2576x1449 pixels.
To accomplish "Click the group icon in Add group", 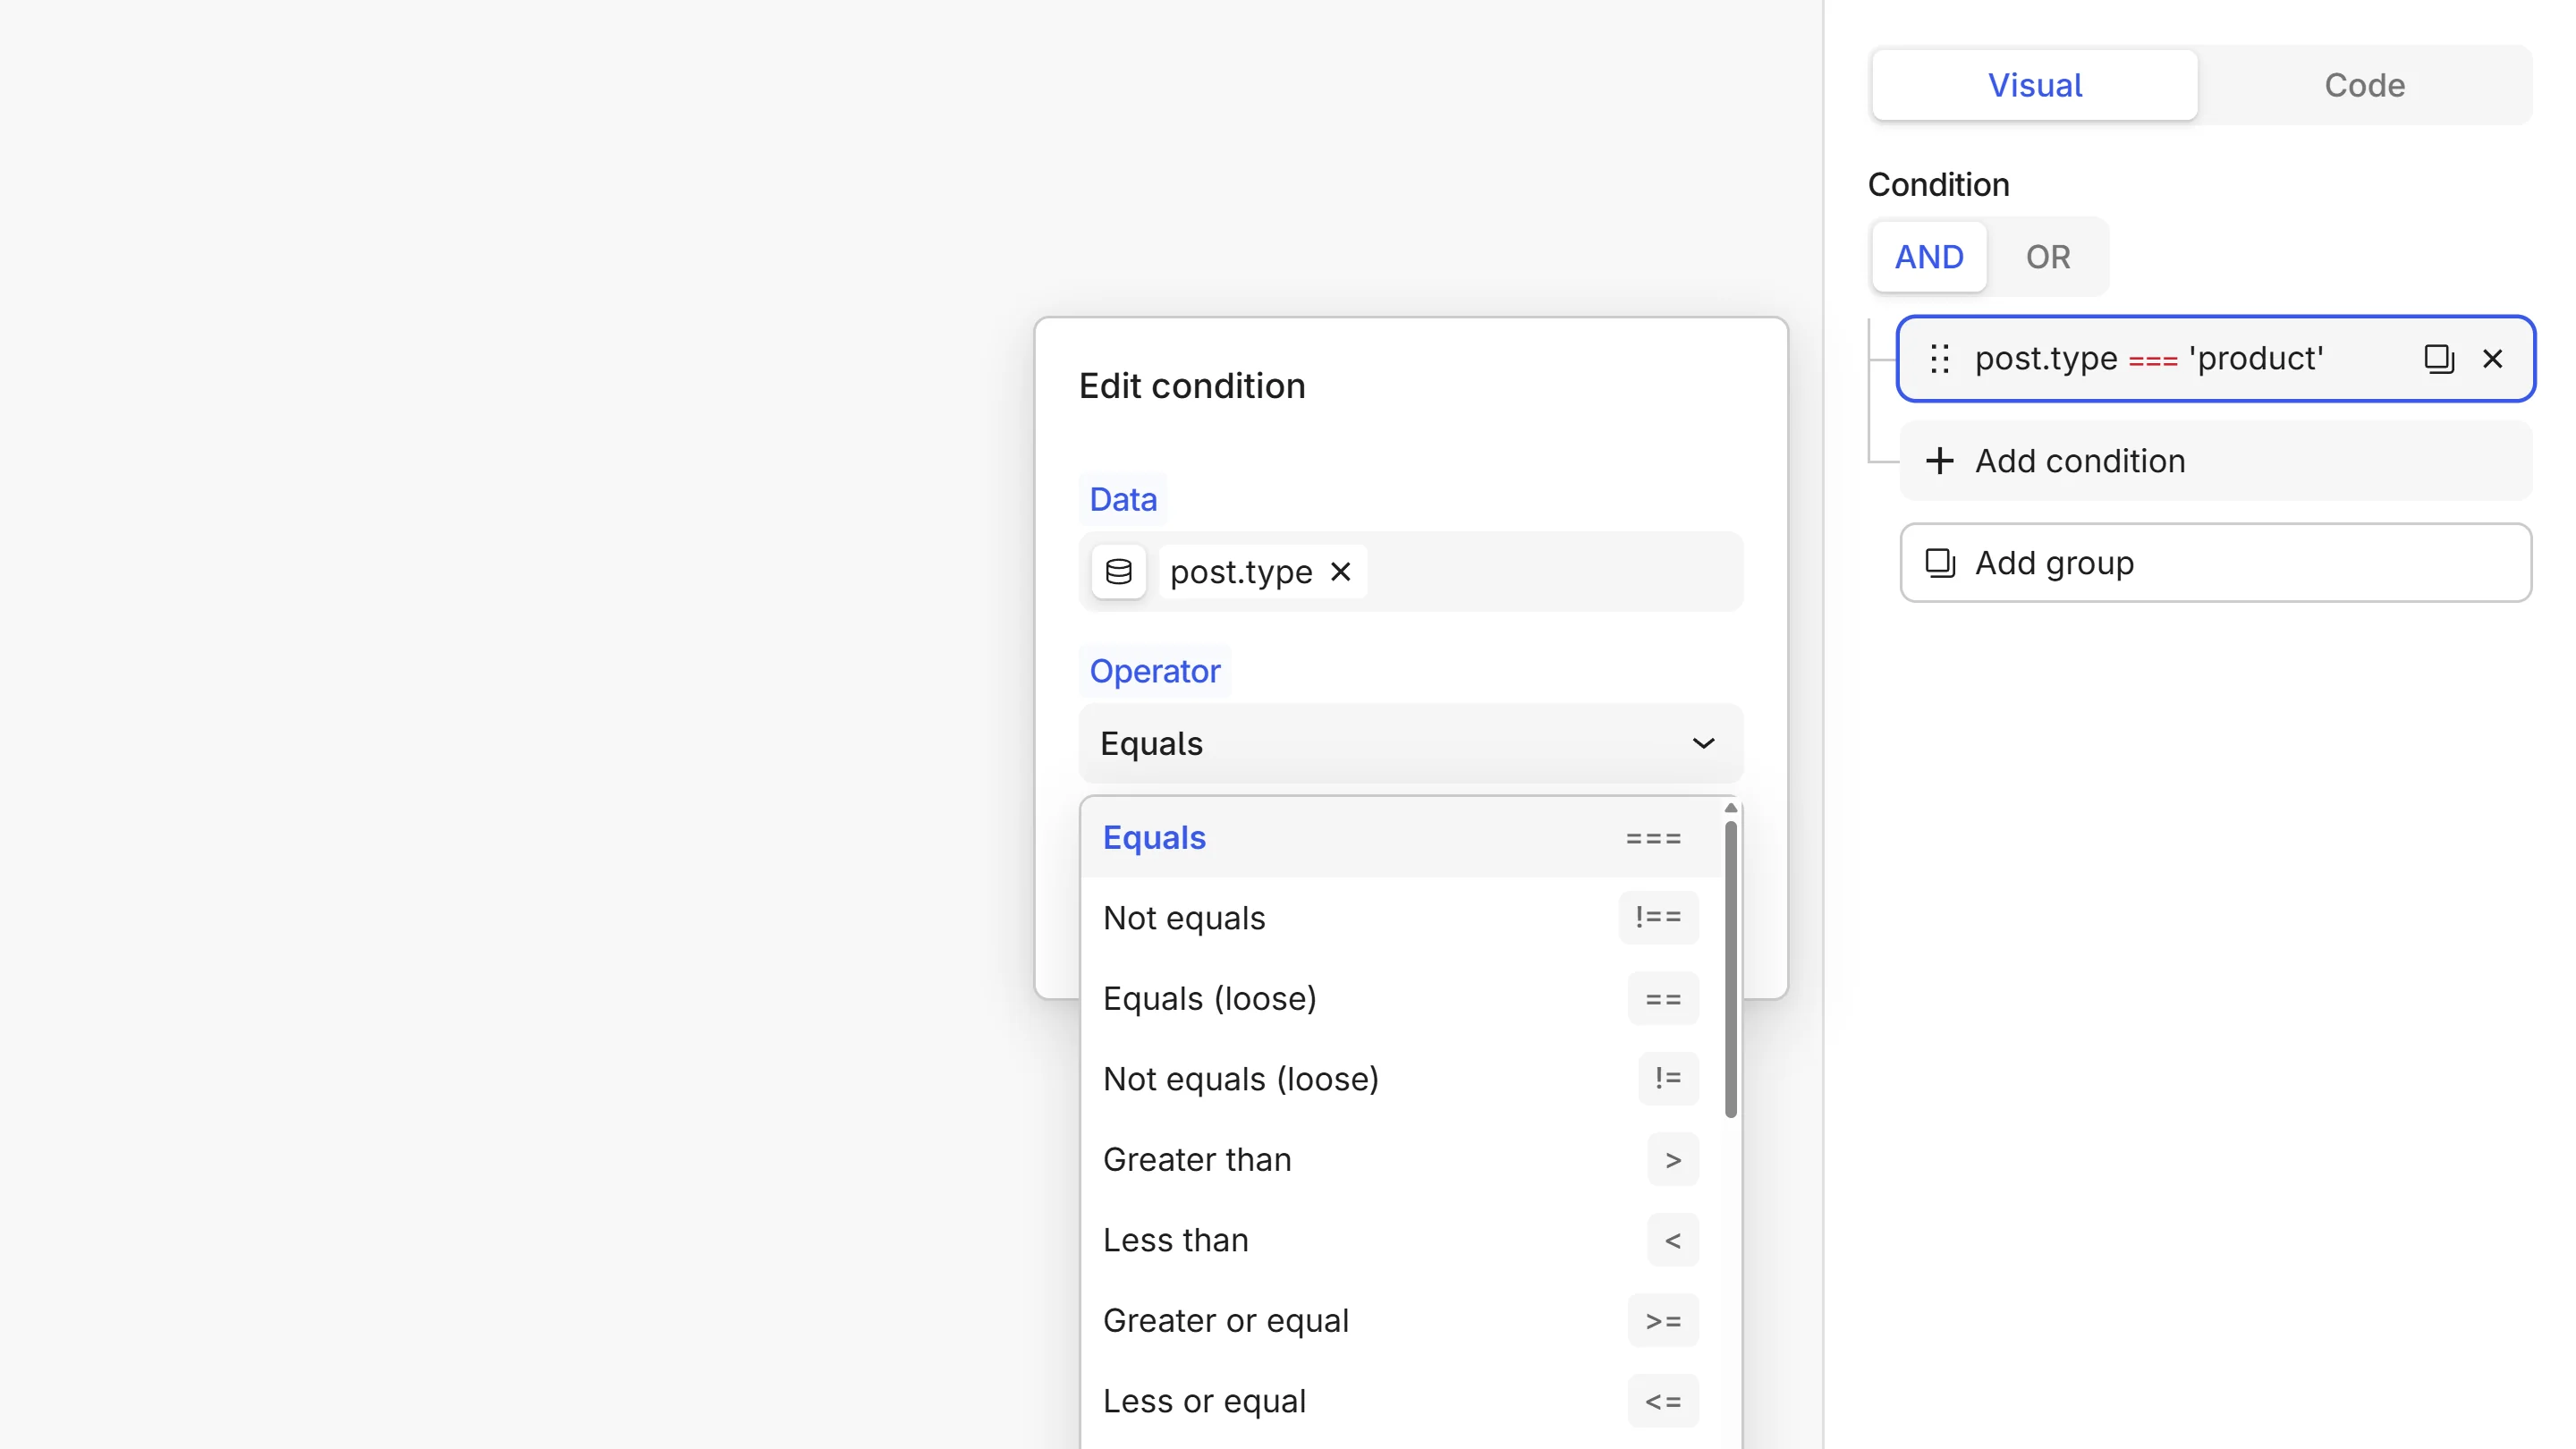I will pos(1940,563).
